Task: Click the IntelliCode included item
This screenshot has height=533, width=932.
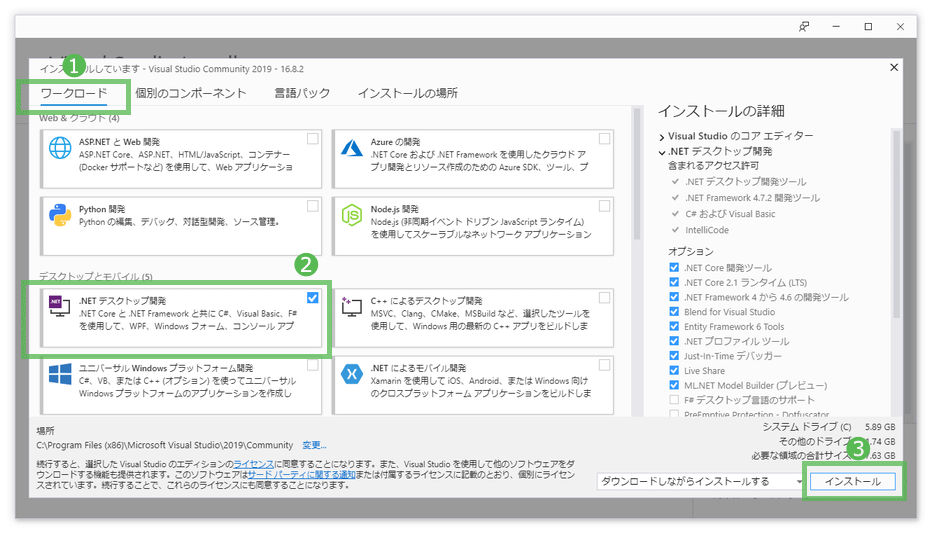Action: [707, 230]
